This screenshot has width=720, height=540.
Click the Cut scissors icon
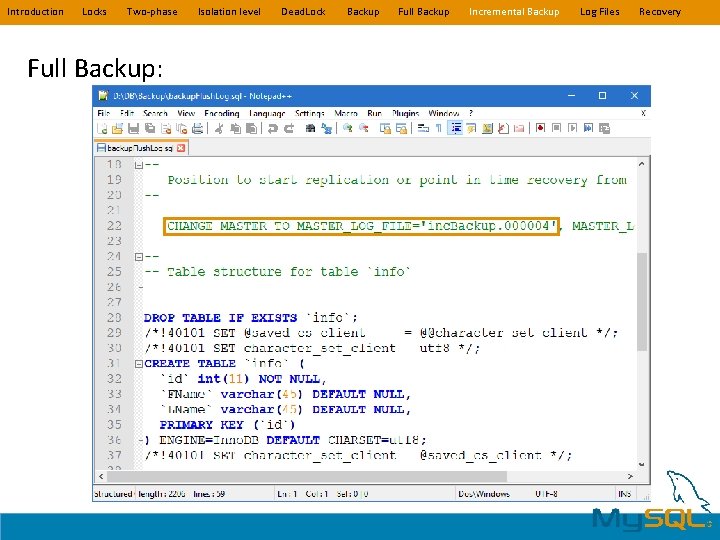pos(219,129)
